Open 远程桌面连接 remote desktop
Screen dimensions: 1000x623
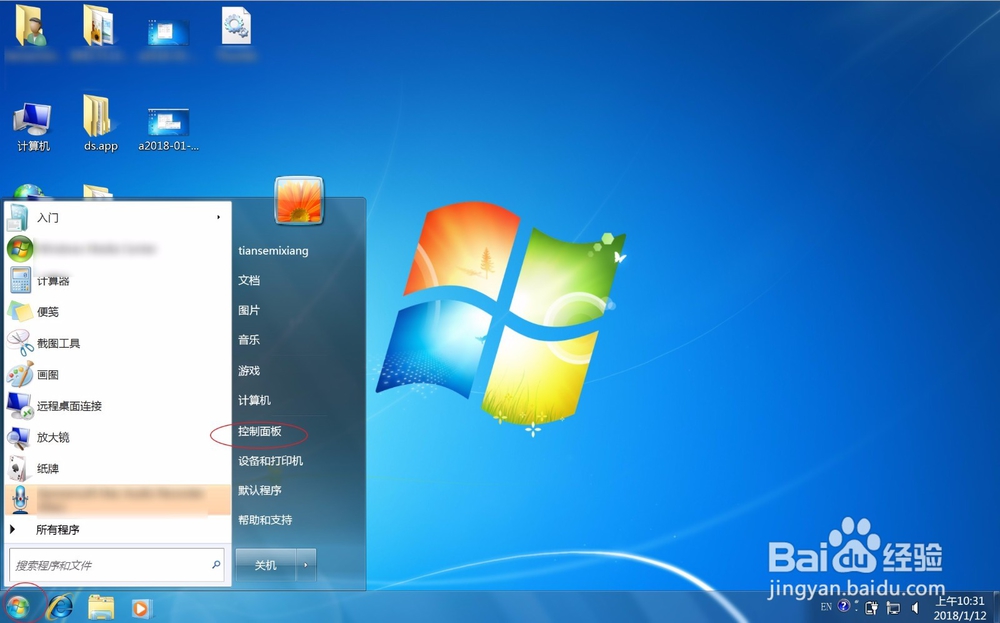pyautogui.click(x=117, y=406)
